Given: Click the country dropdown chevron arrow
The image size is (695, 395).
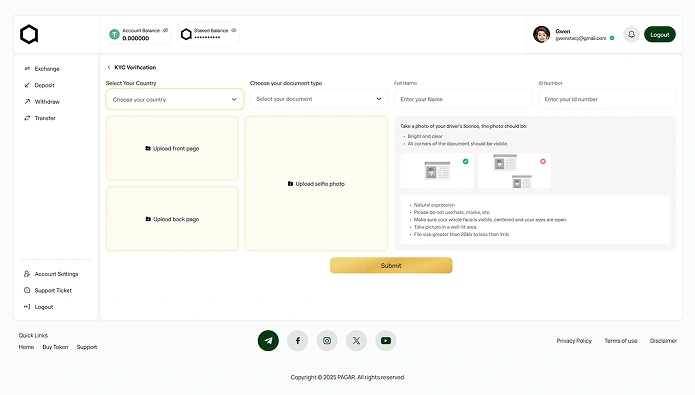Looking at the screenshot, I should tap(234, 100).
